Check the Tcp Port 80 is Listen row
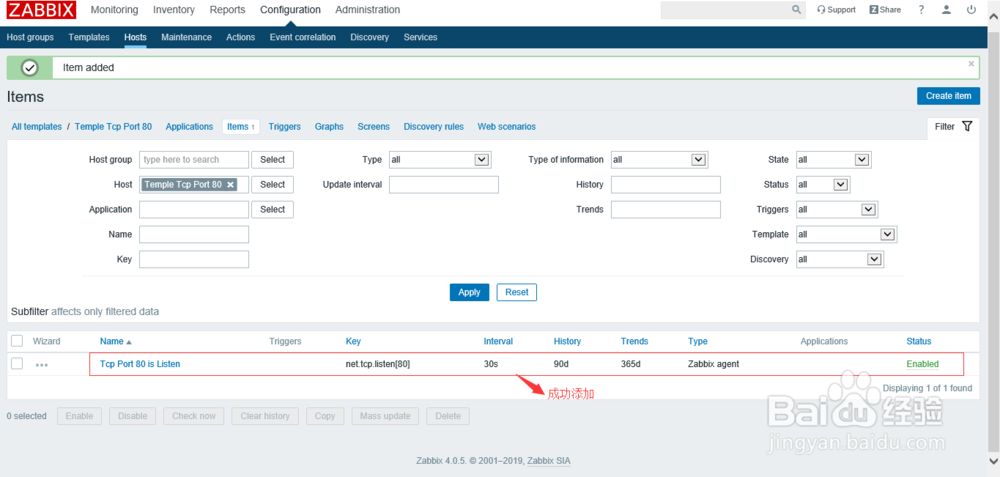The height and width of the screenshot is (477, 1000). [17, 363]
